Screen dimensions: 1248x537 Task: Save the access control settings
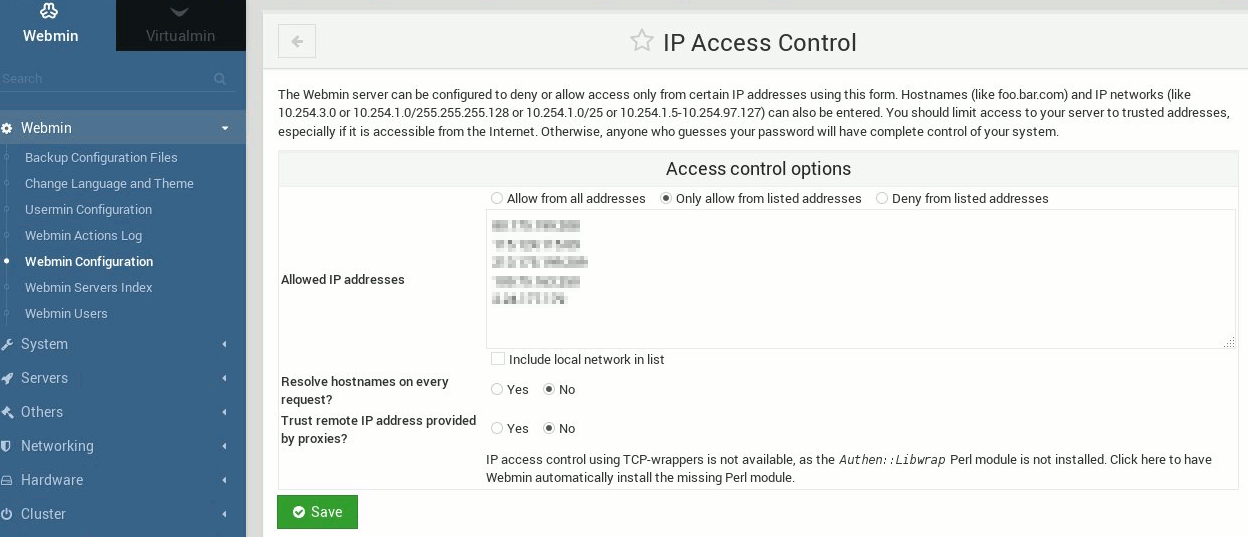pyautogui.click(x=317, y=512)
